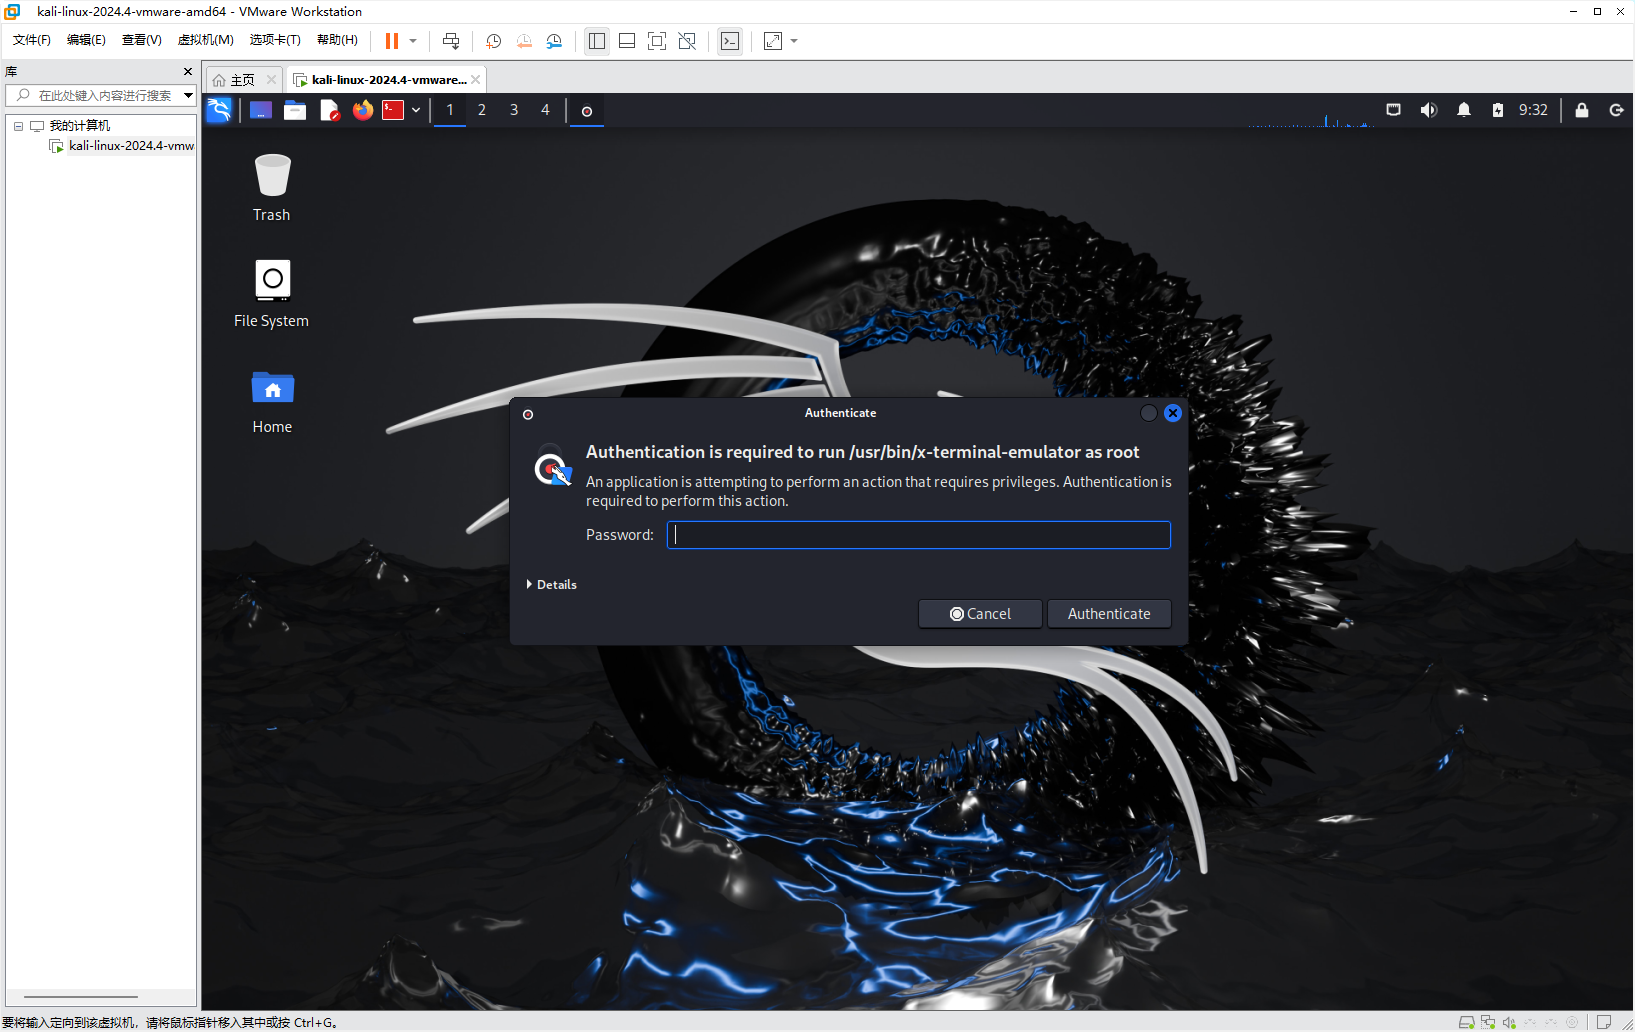Select 我的计算机 in the library
Screen dimensions: 1635x1032
coord(80,126)
